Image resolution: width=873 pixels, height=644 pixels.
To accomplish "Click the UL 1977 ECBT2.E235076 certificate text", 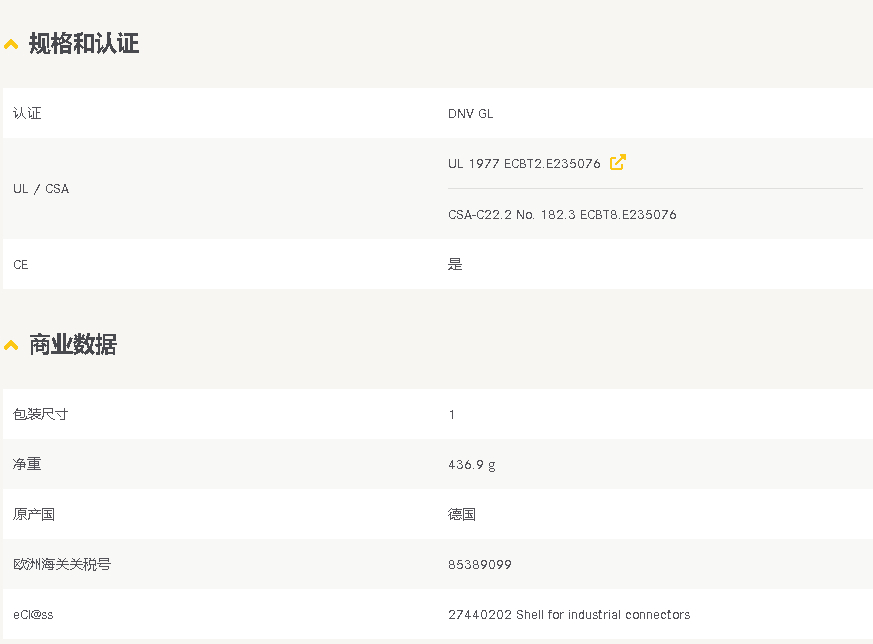I will click(x=524, y=163).
